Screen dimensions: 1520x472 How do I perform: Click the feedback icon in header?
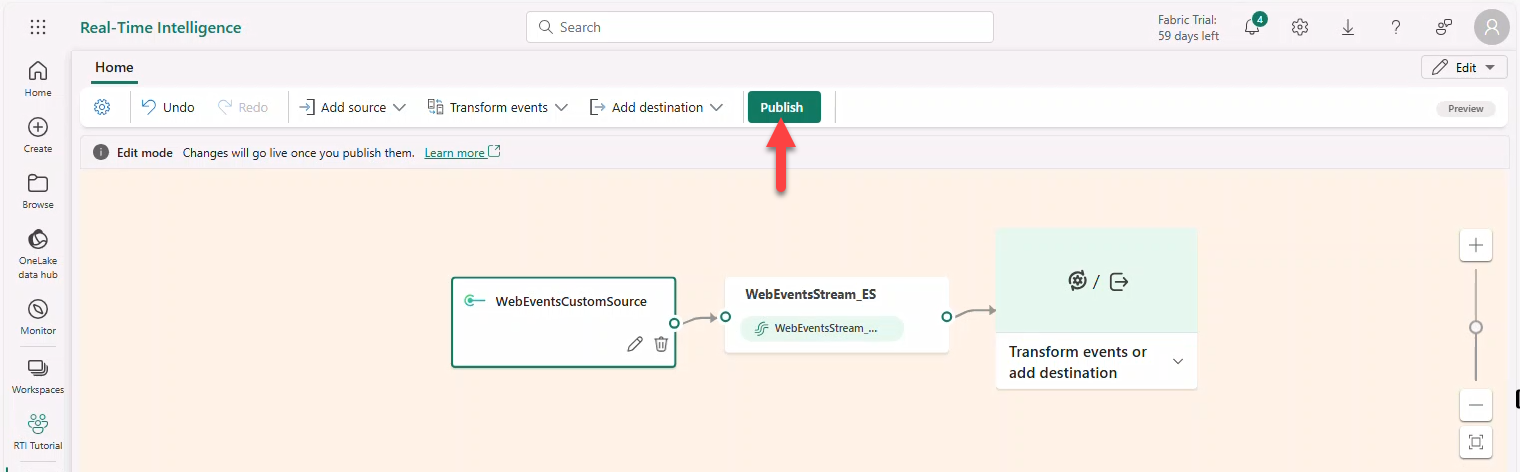(x=1444, y=27)
